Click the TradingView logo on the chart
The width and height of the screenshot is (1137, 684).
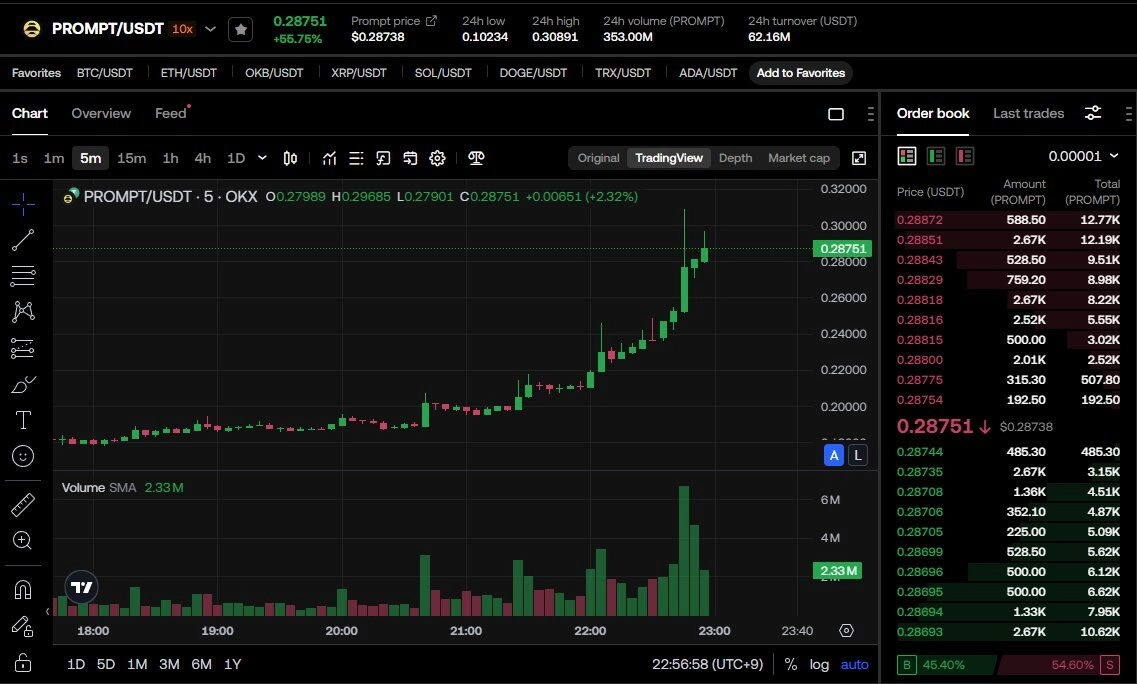[81, 588]
